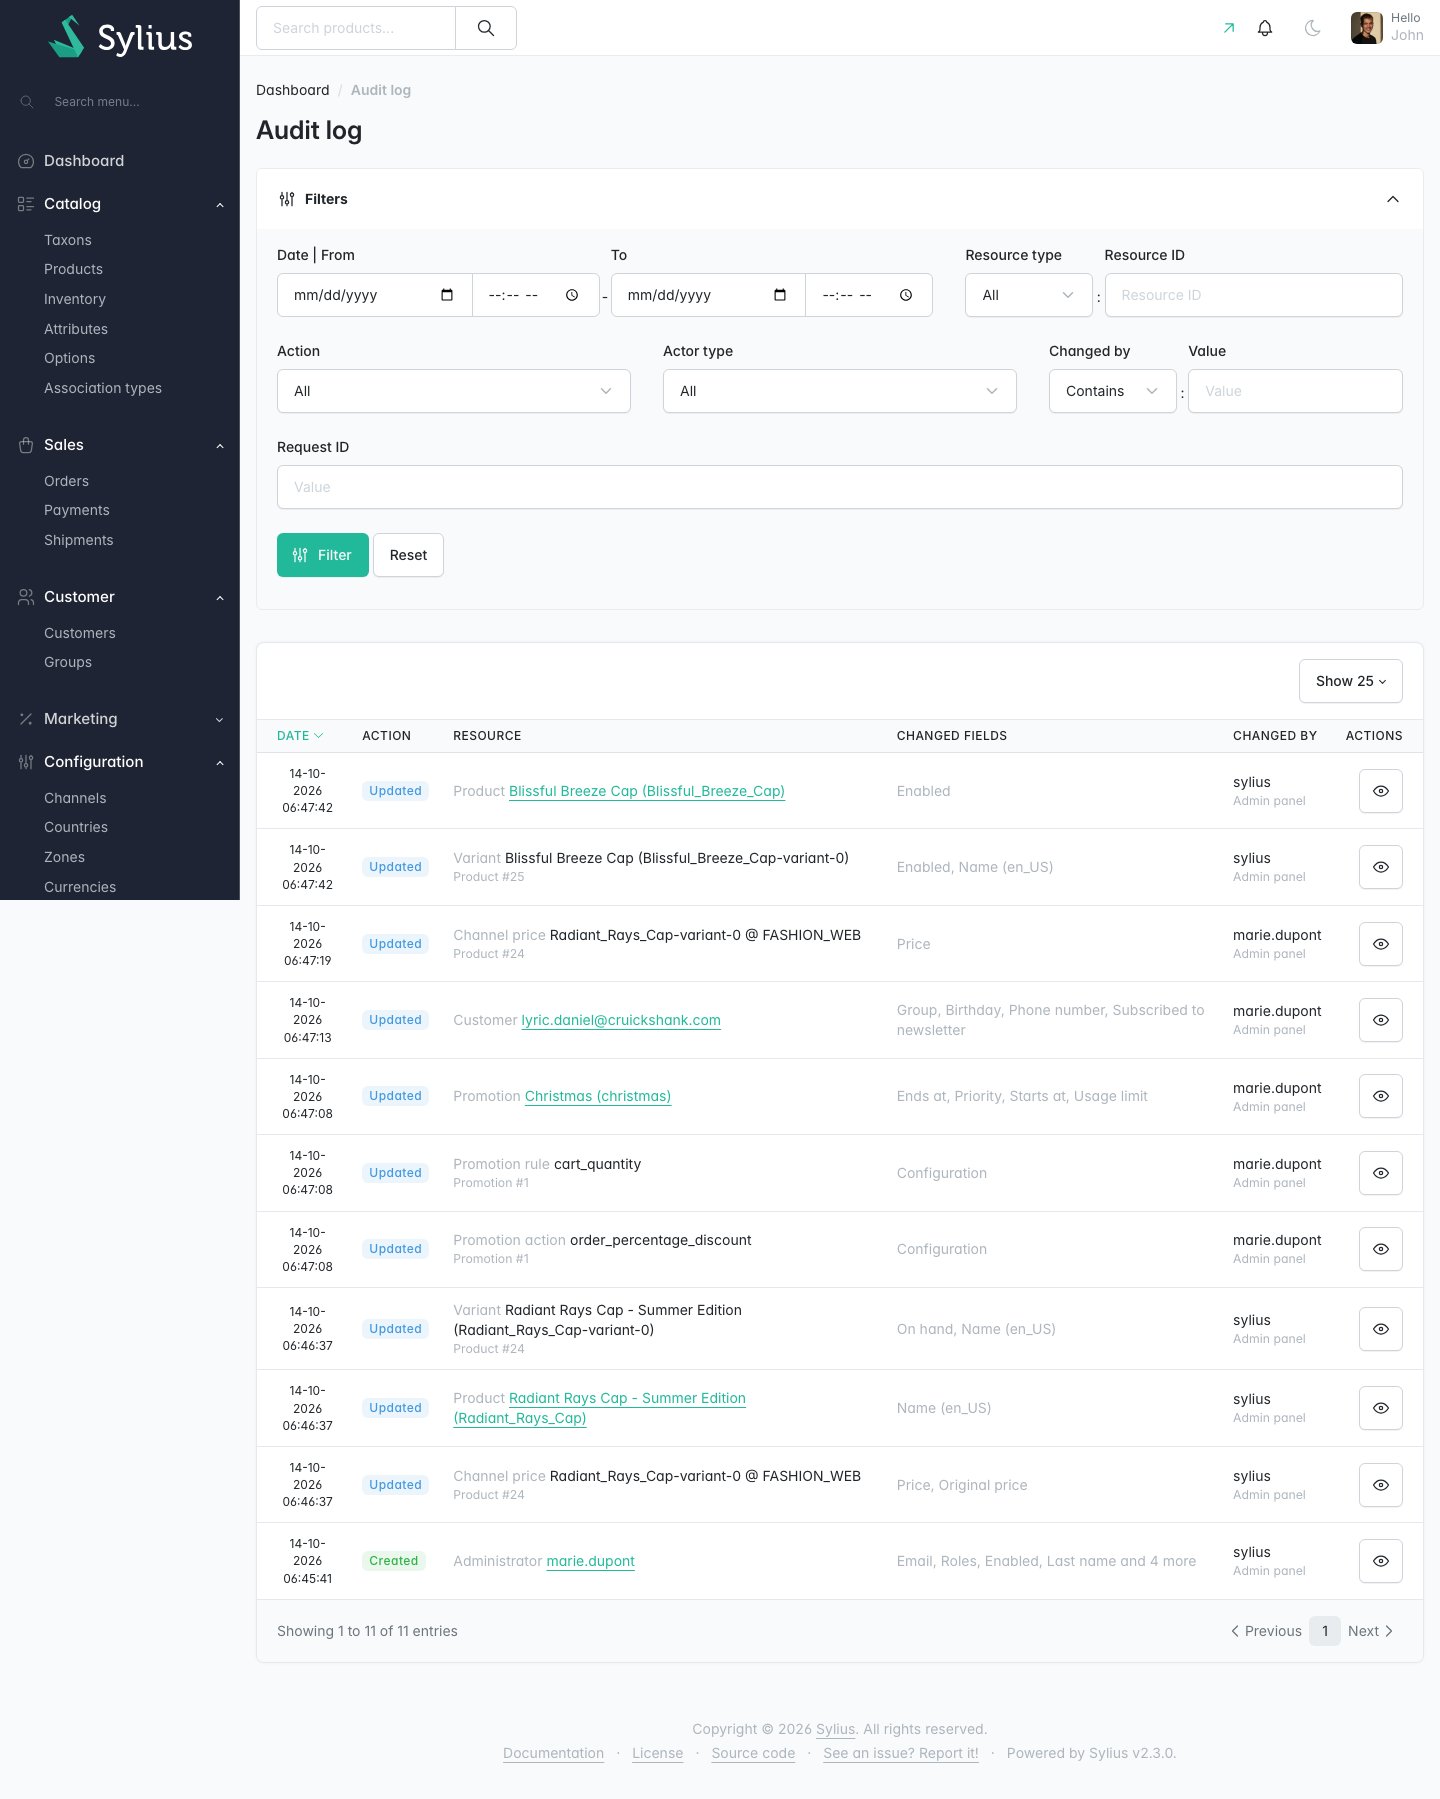Apply filters with the Filter button

(322, 555)
